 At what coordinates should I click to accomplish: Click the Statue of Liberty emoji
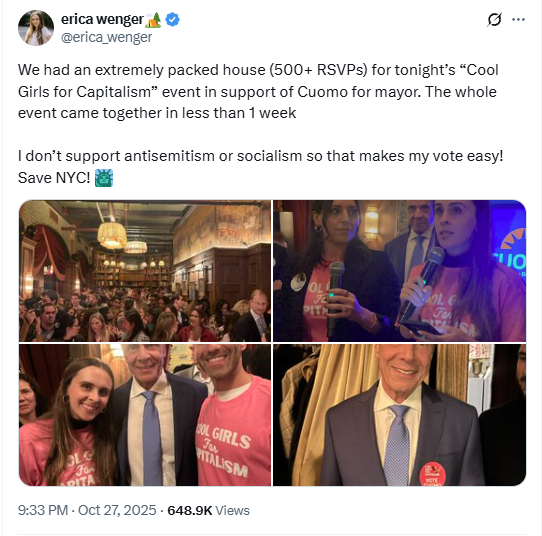coord(104,178)
